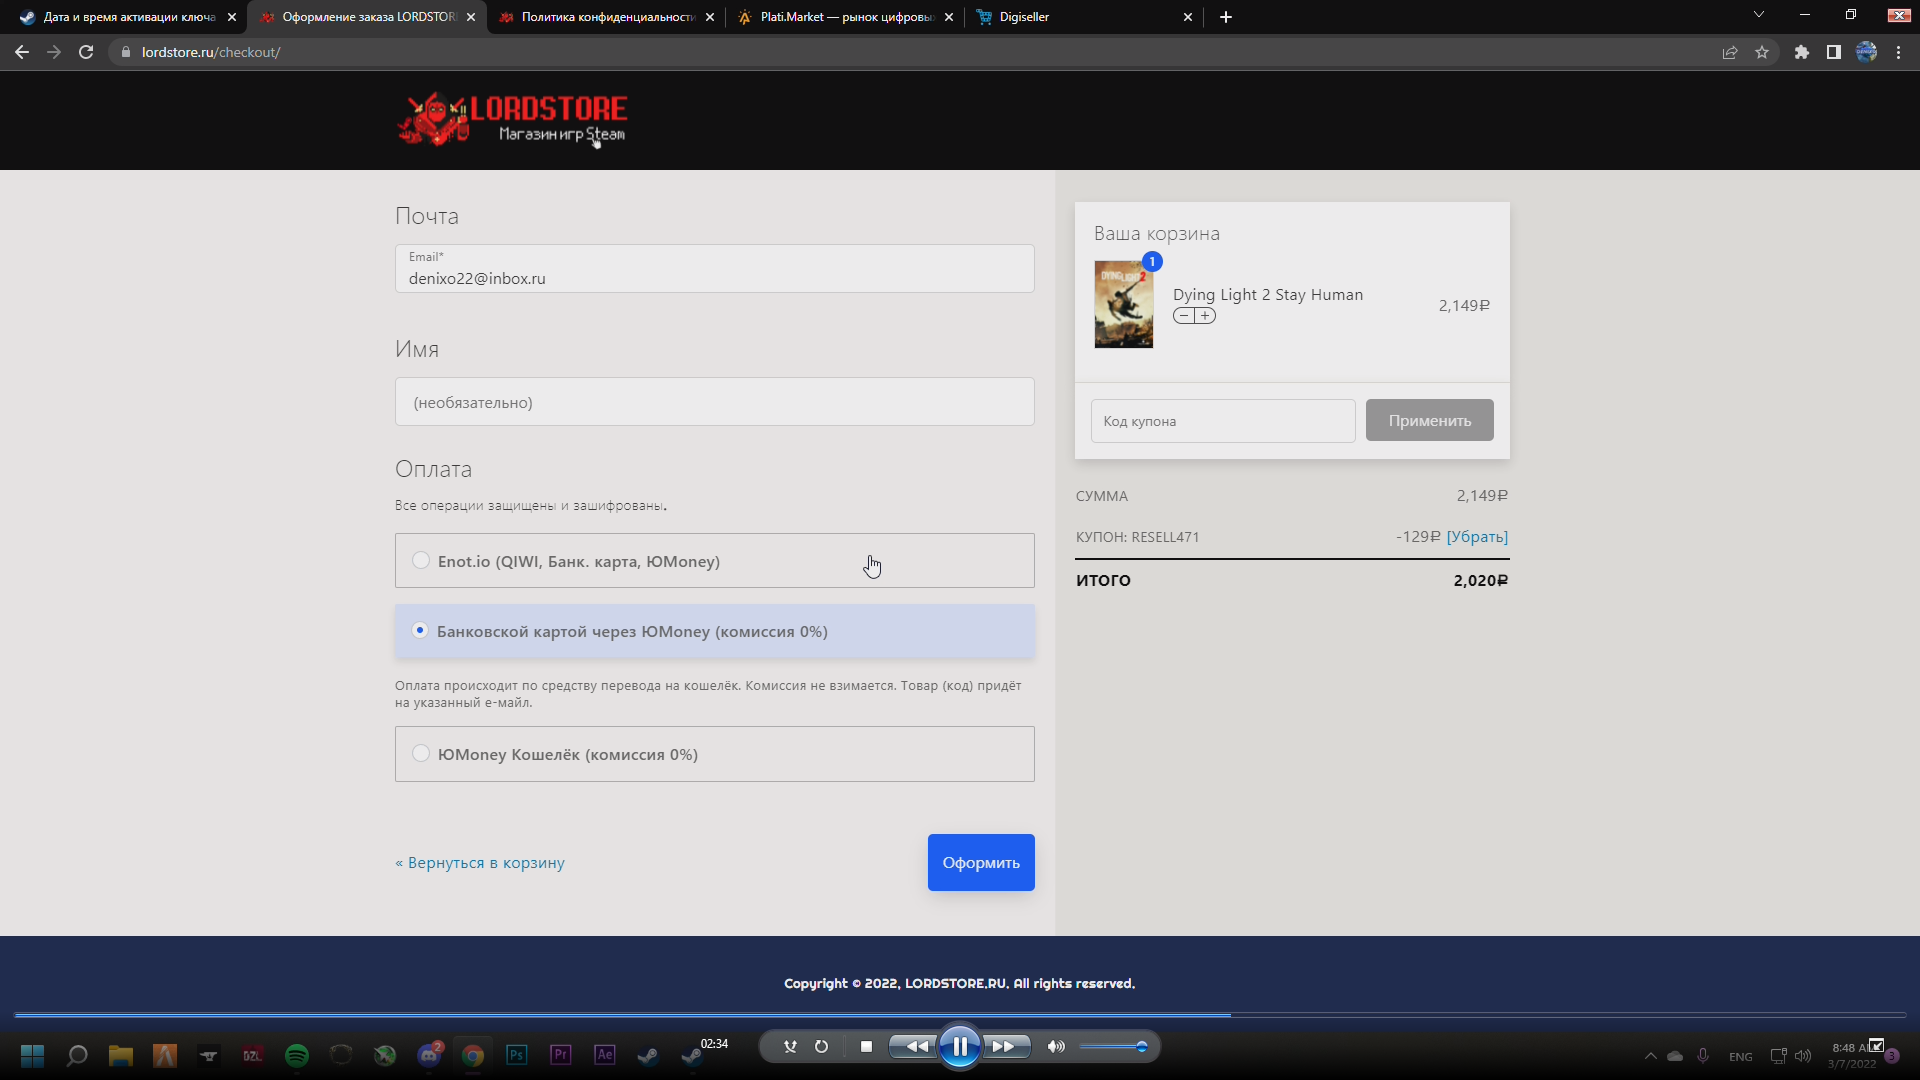The image size is (1920, 1080).
Task: Fast forward the media player
Action: 1005,1047
